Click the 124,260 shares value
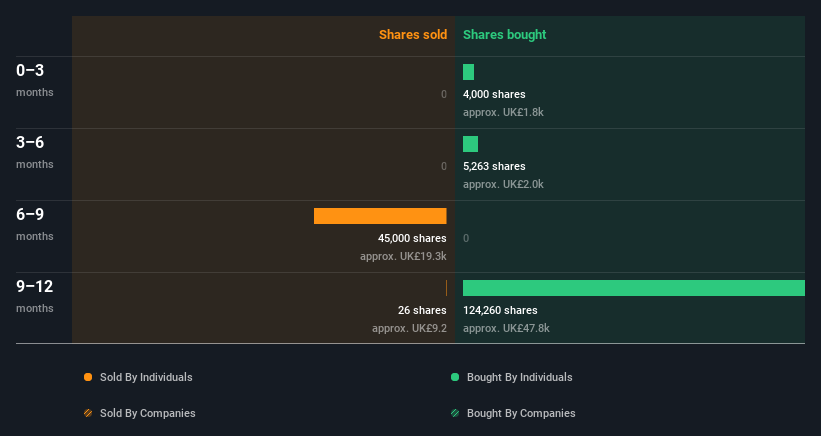This screenshot has height=436, width=821. 500,310
